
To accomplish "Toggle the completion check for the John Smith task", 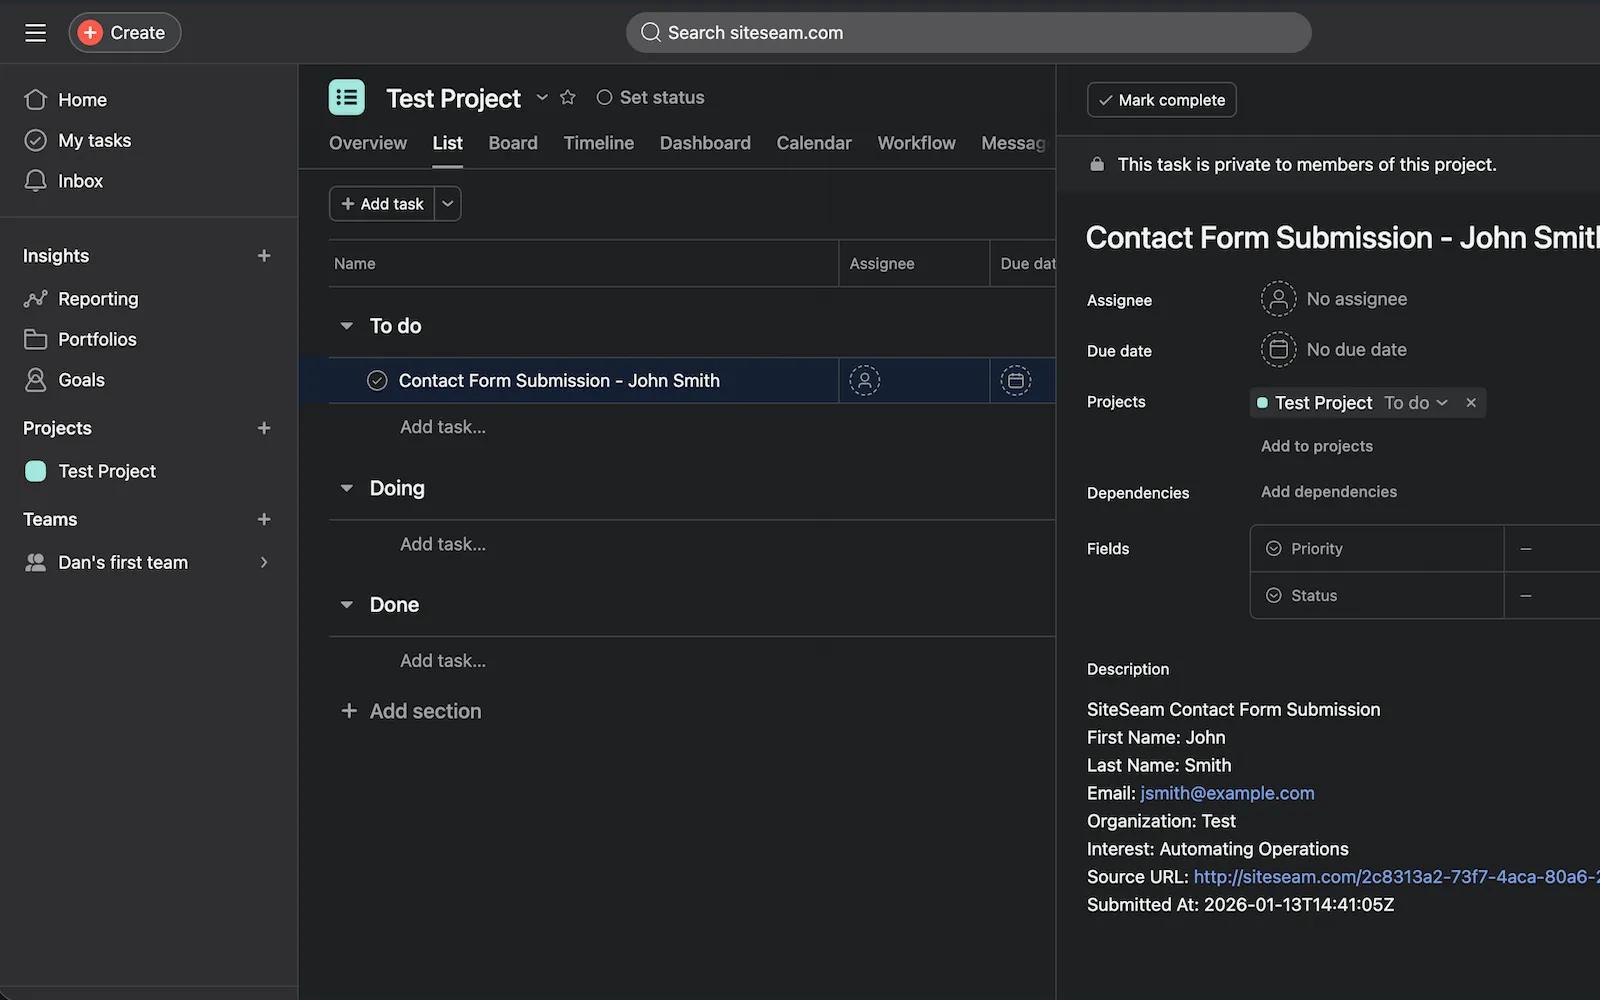I will click(377, 381).
